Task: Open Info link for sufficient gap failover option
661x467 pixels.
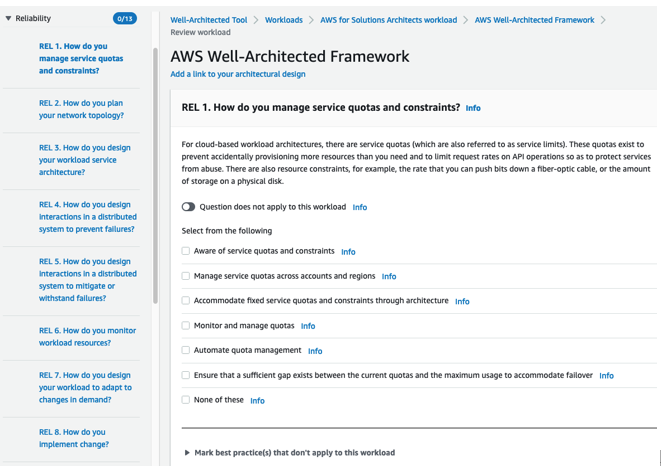Action: click(x=606, y=376)
